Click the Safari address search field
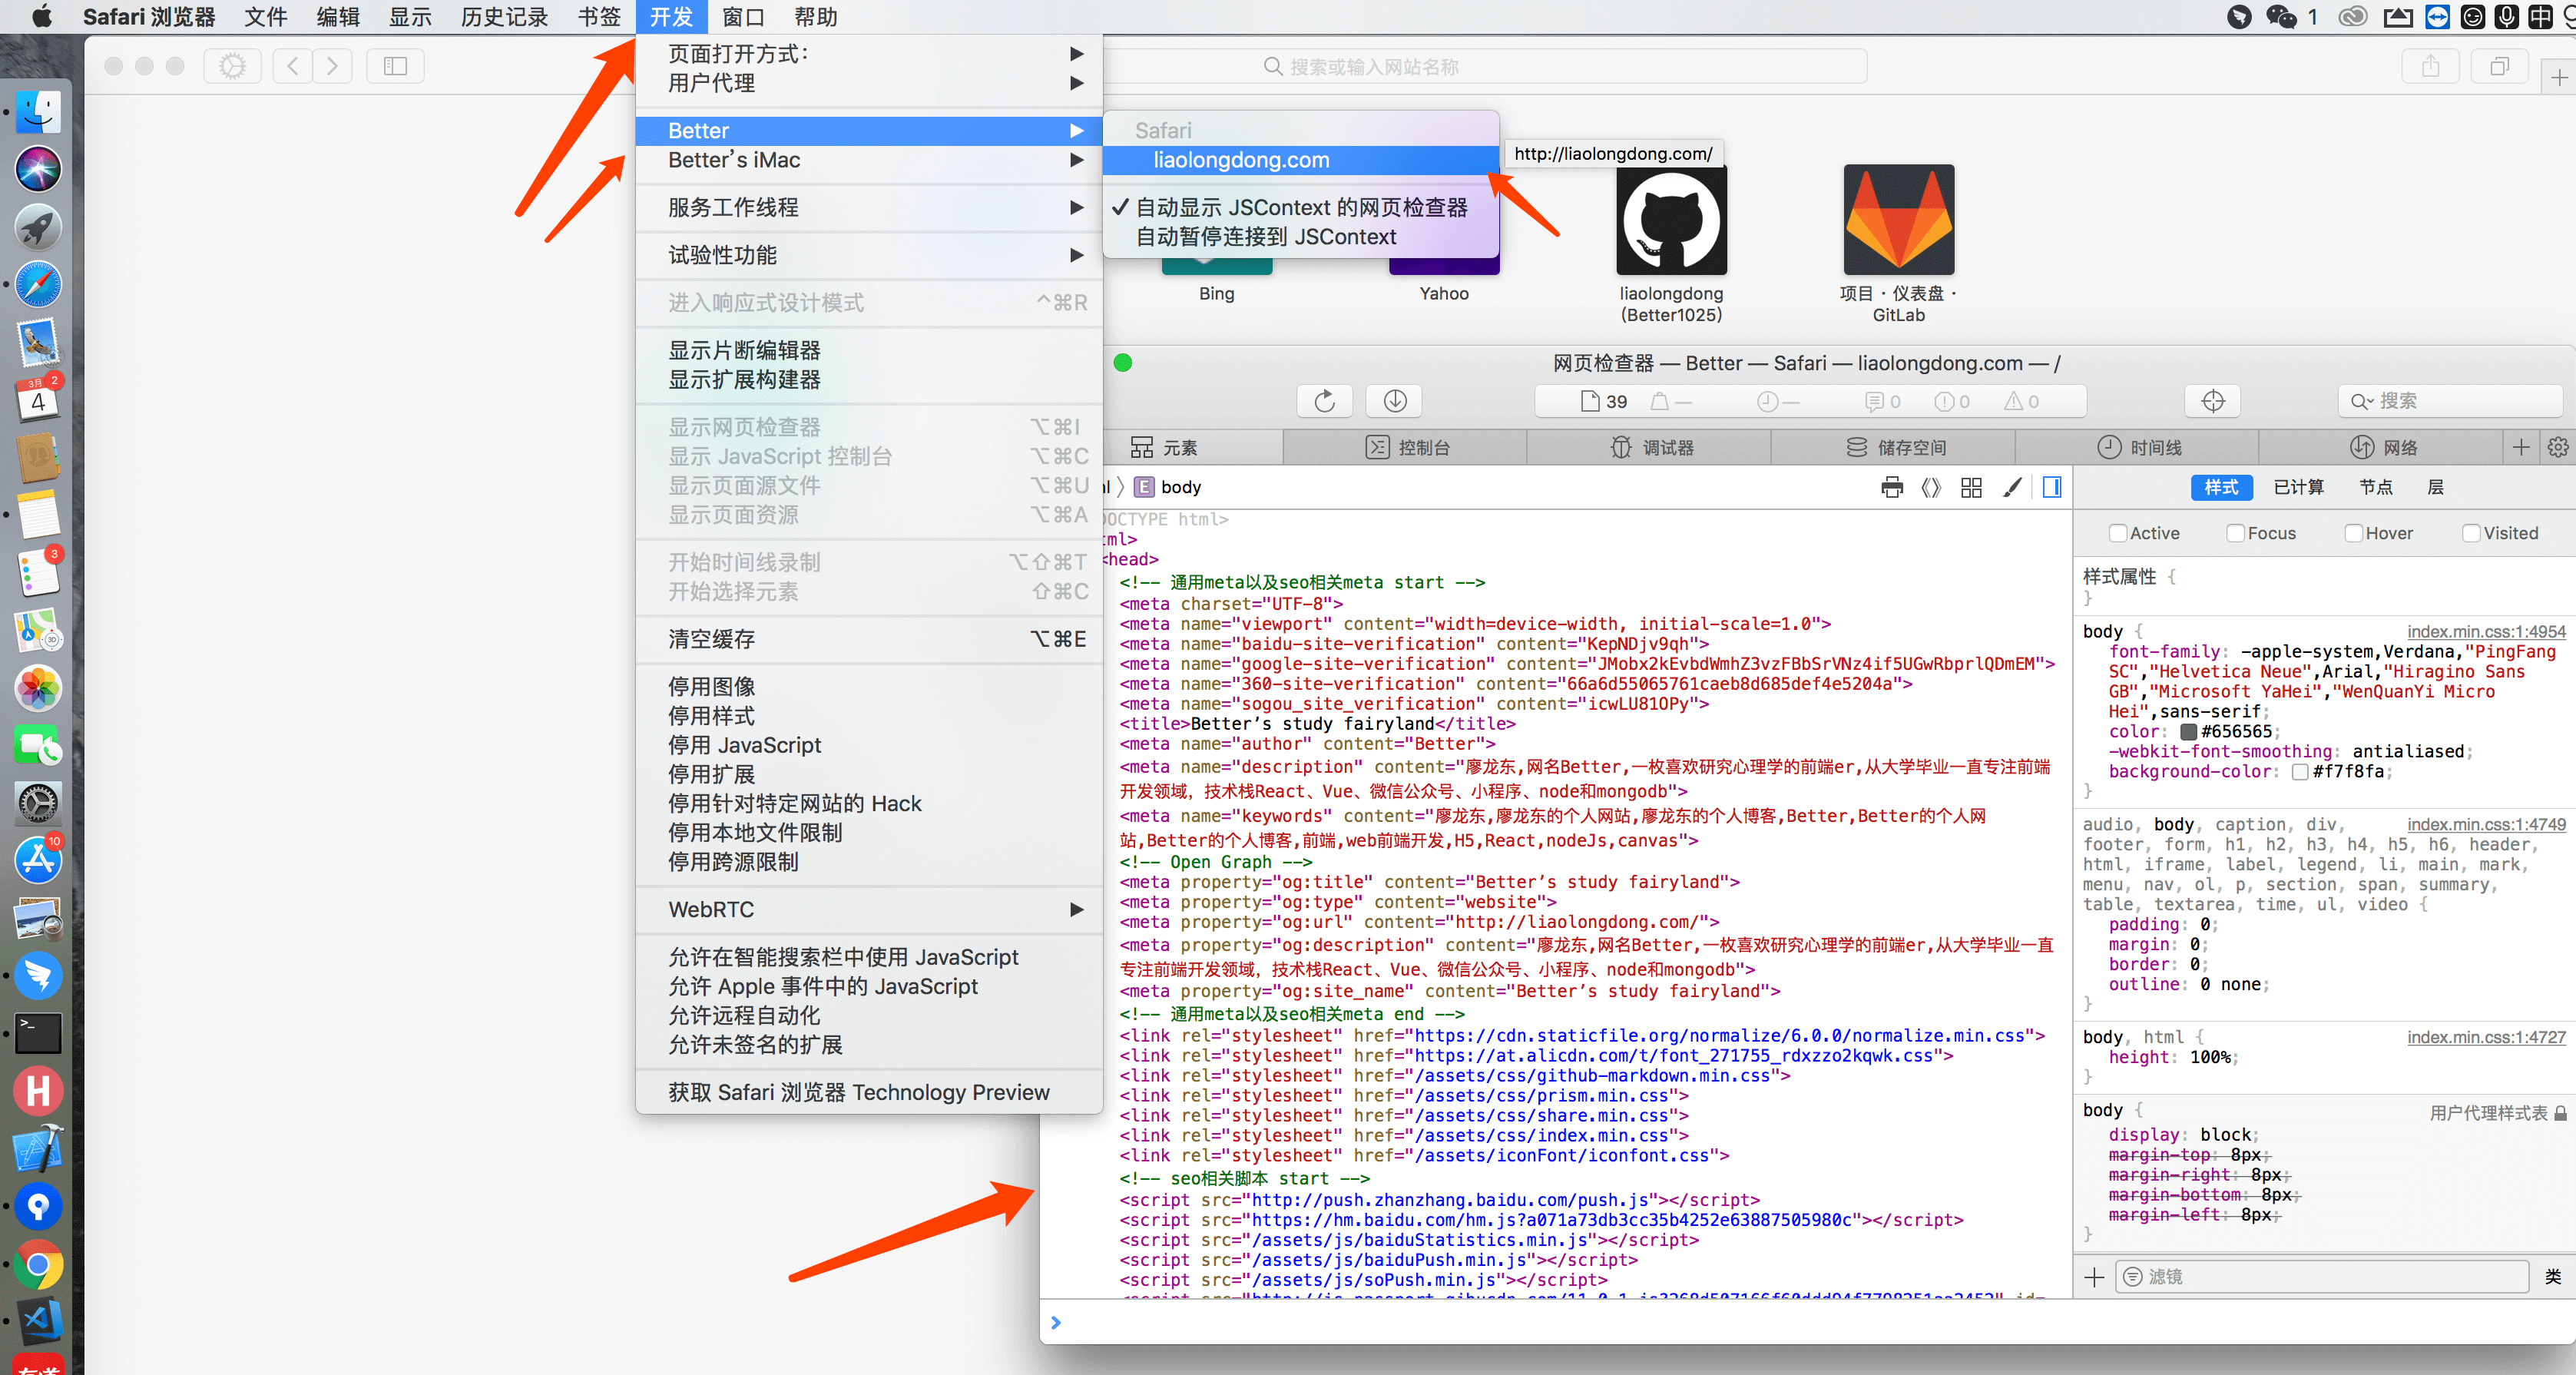2576x1375 pixels. click(1484, 66)
